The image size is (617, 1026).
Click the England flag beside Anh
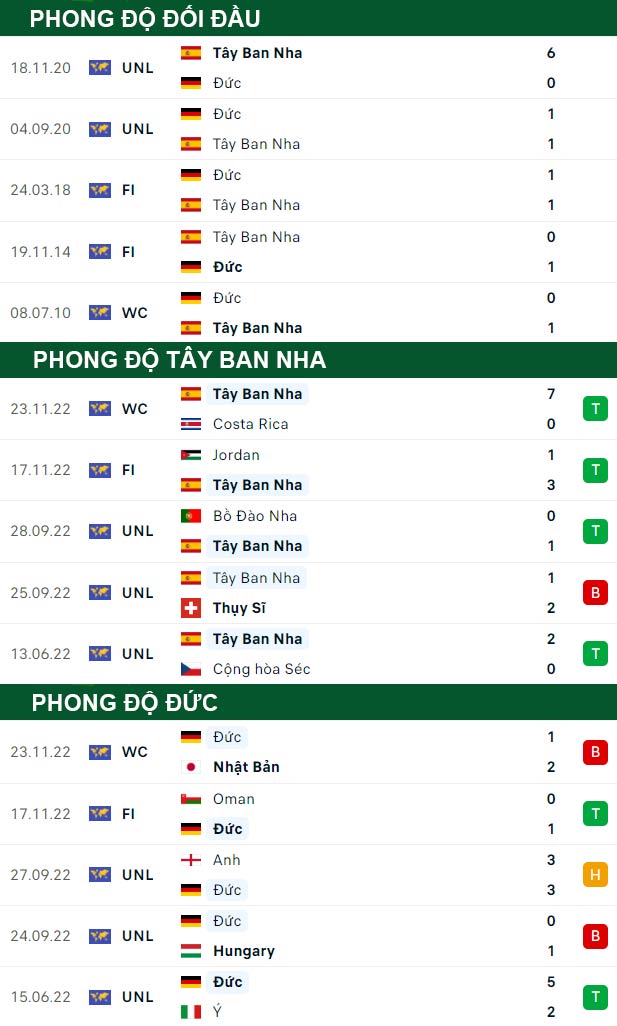pyautogui.click(x=191, y=860)
